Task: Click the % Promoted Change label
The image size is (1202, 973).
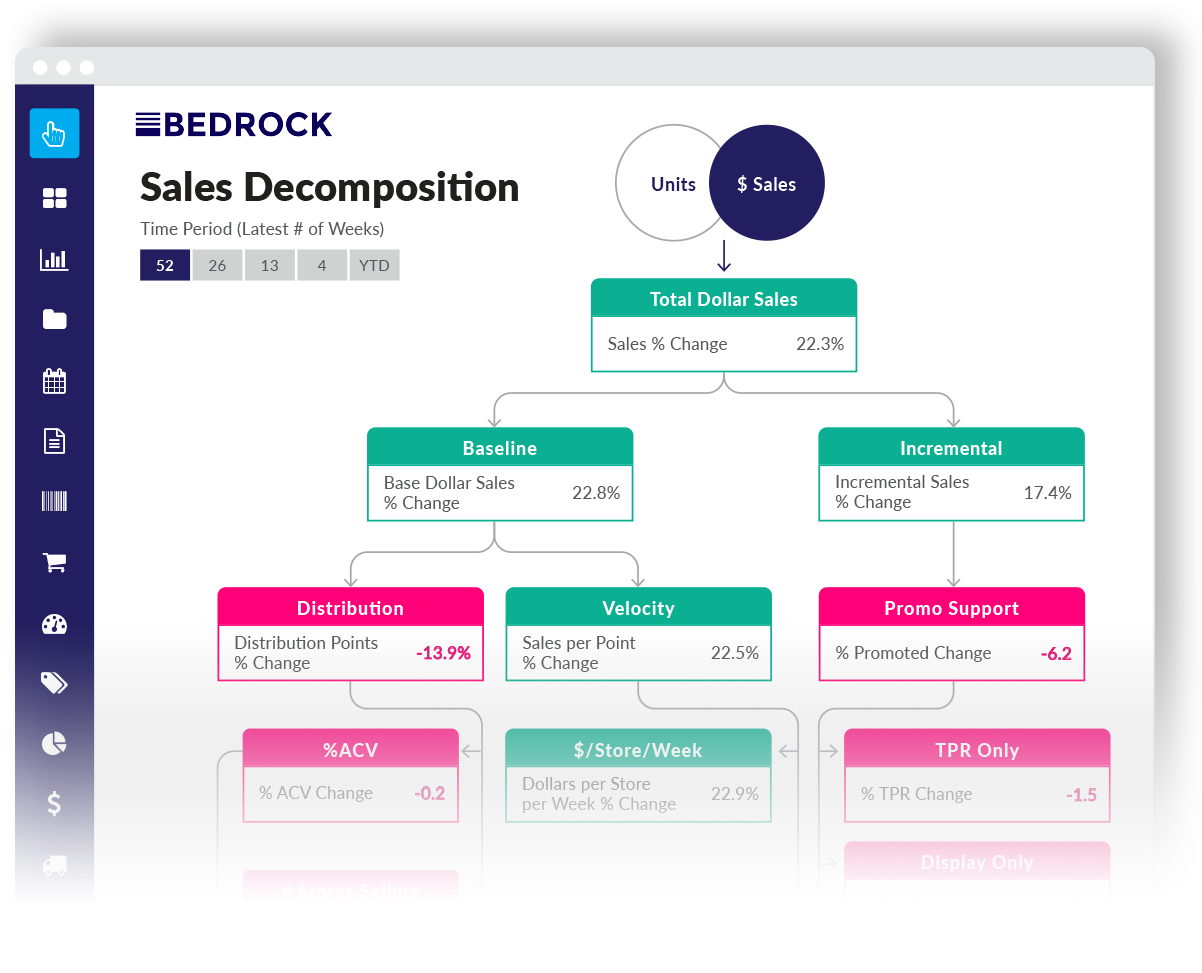Action: tap(913, 653)
